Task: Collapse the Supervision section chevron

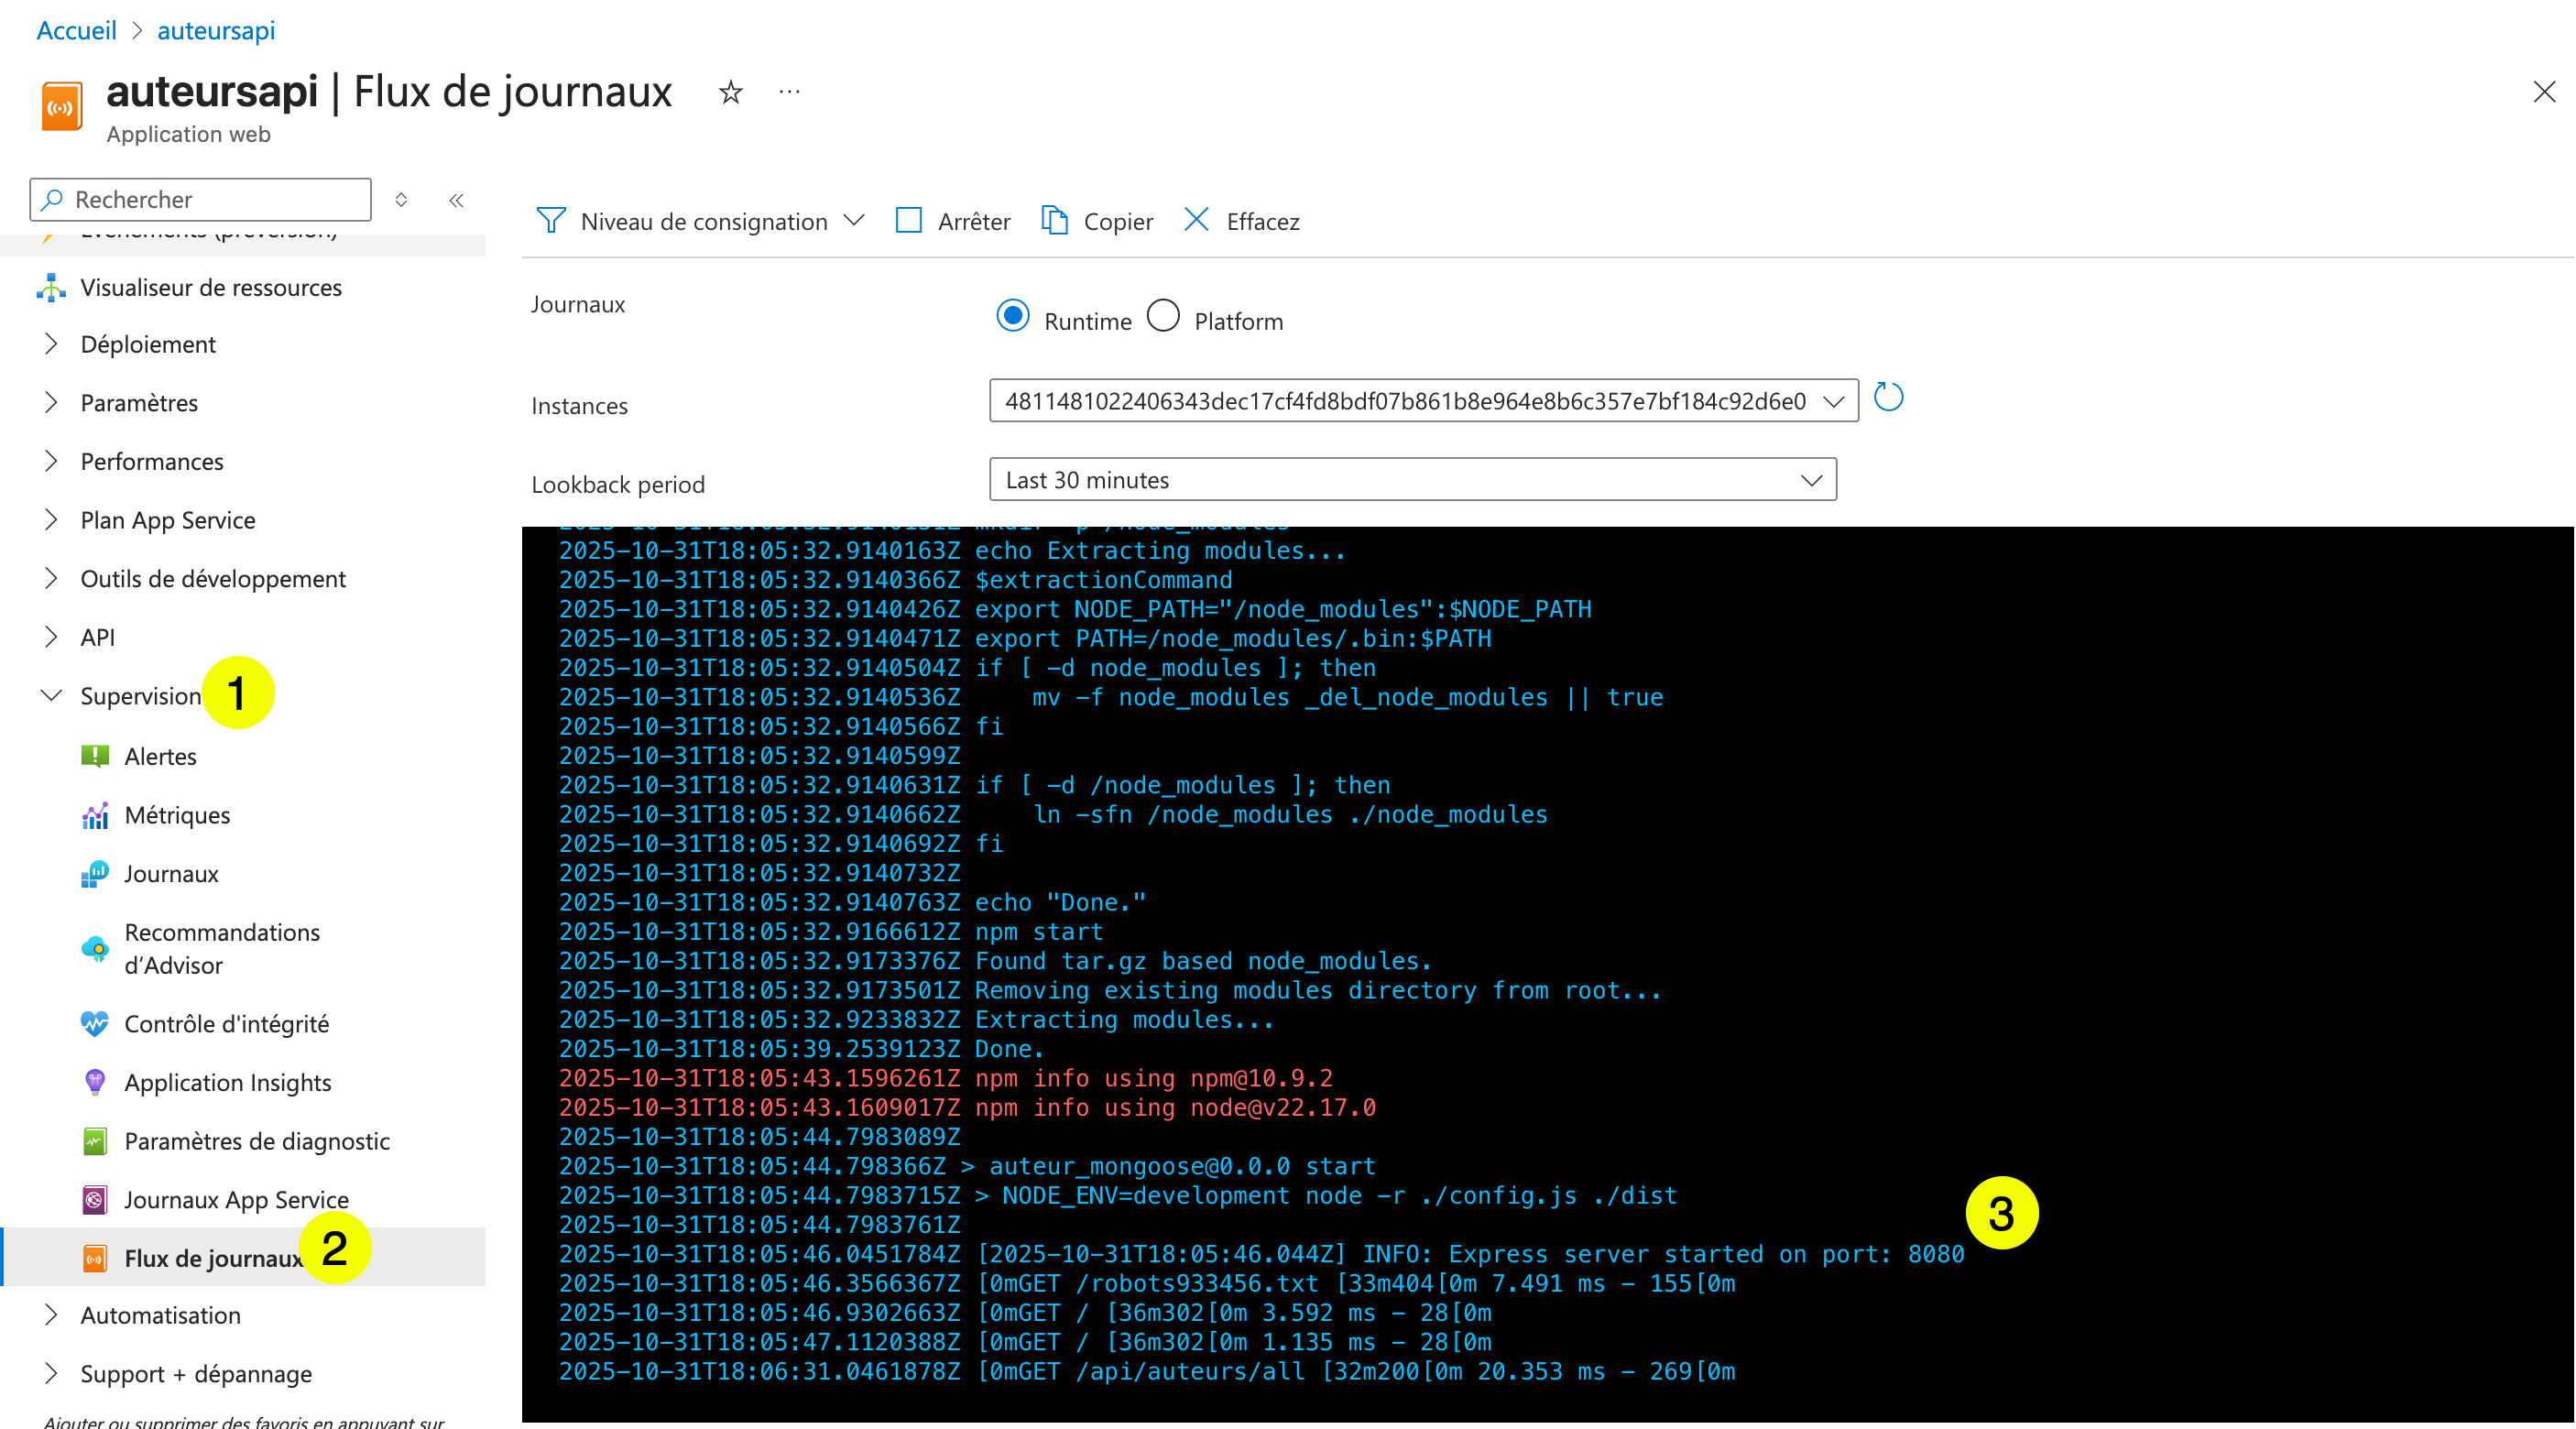Action: click(51, 695)
